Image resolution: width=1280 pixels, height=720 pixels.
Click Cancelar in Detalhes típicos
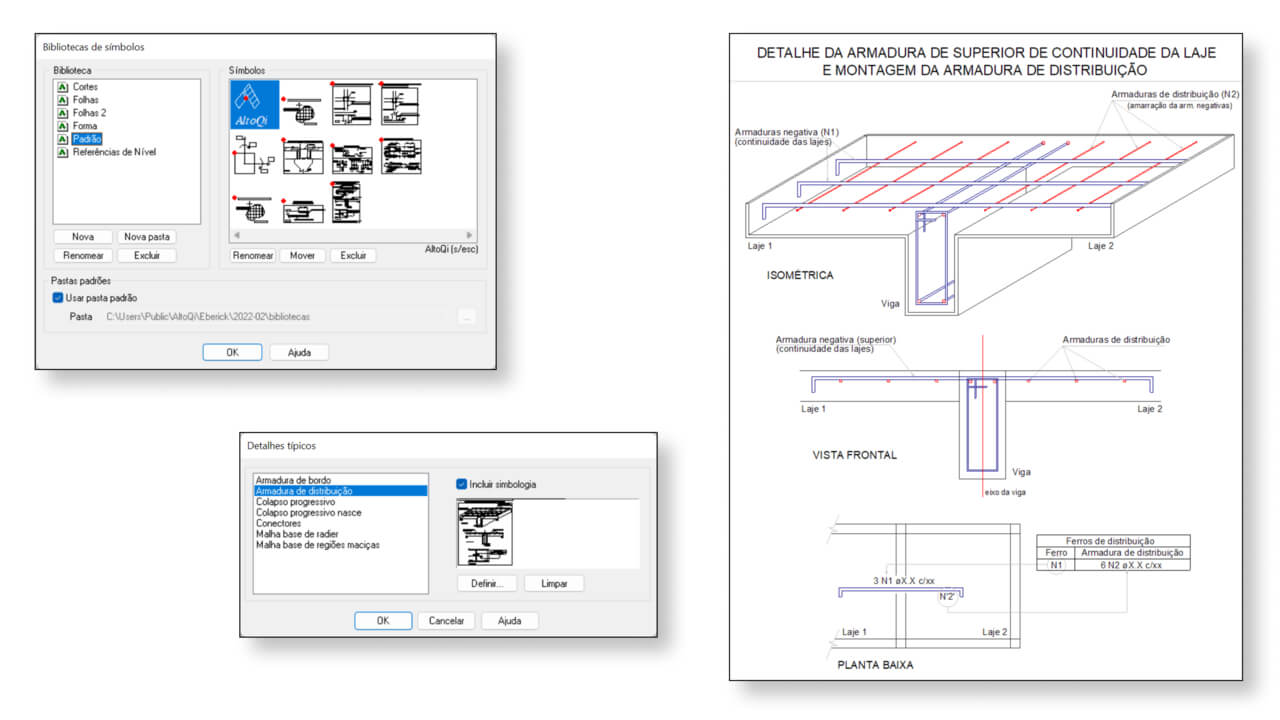(446, 620)
